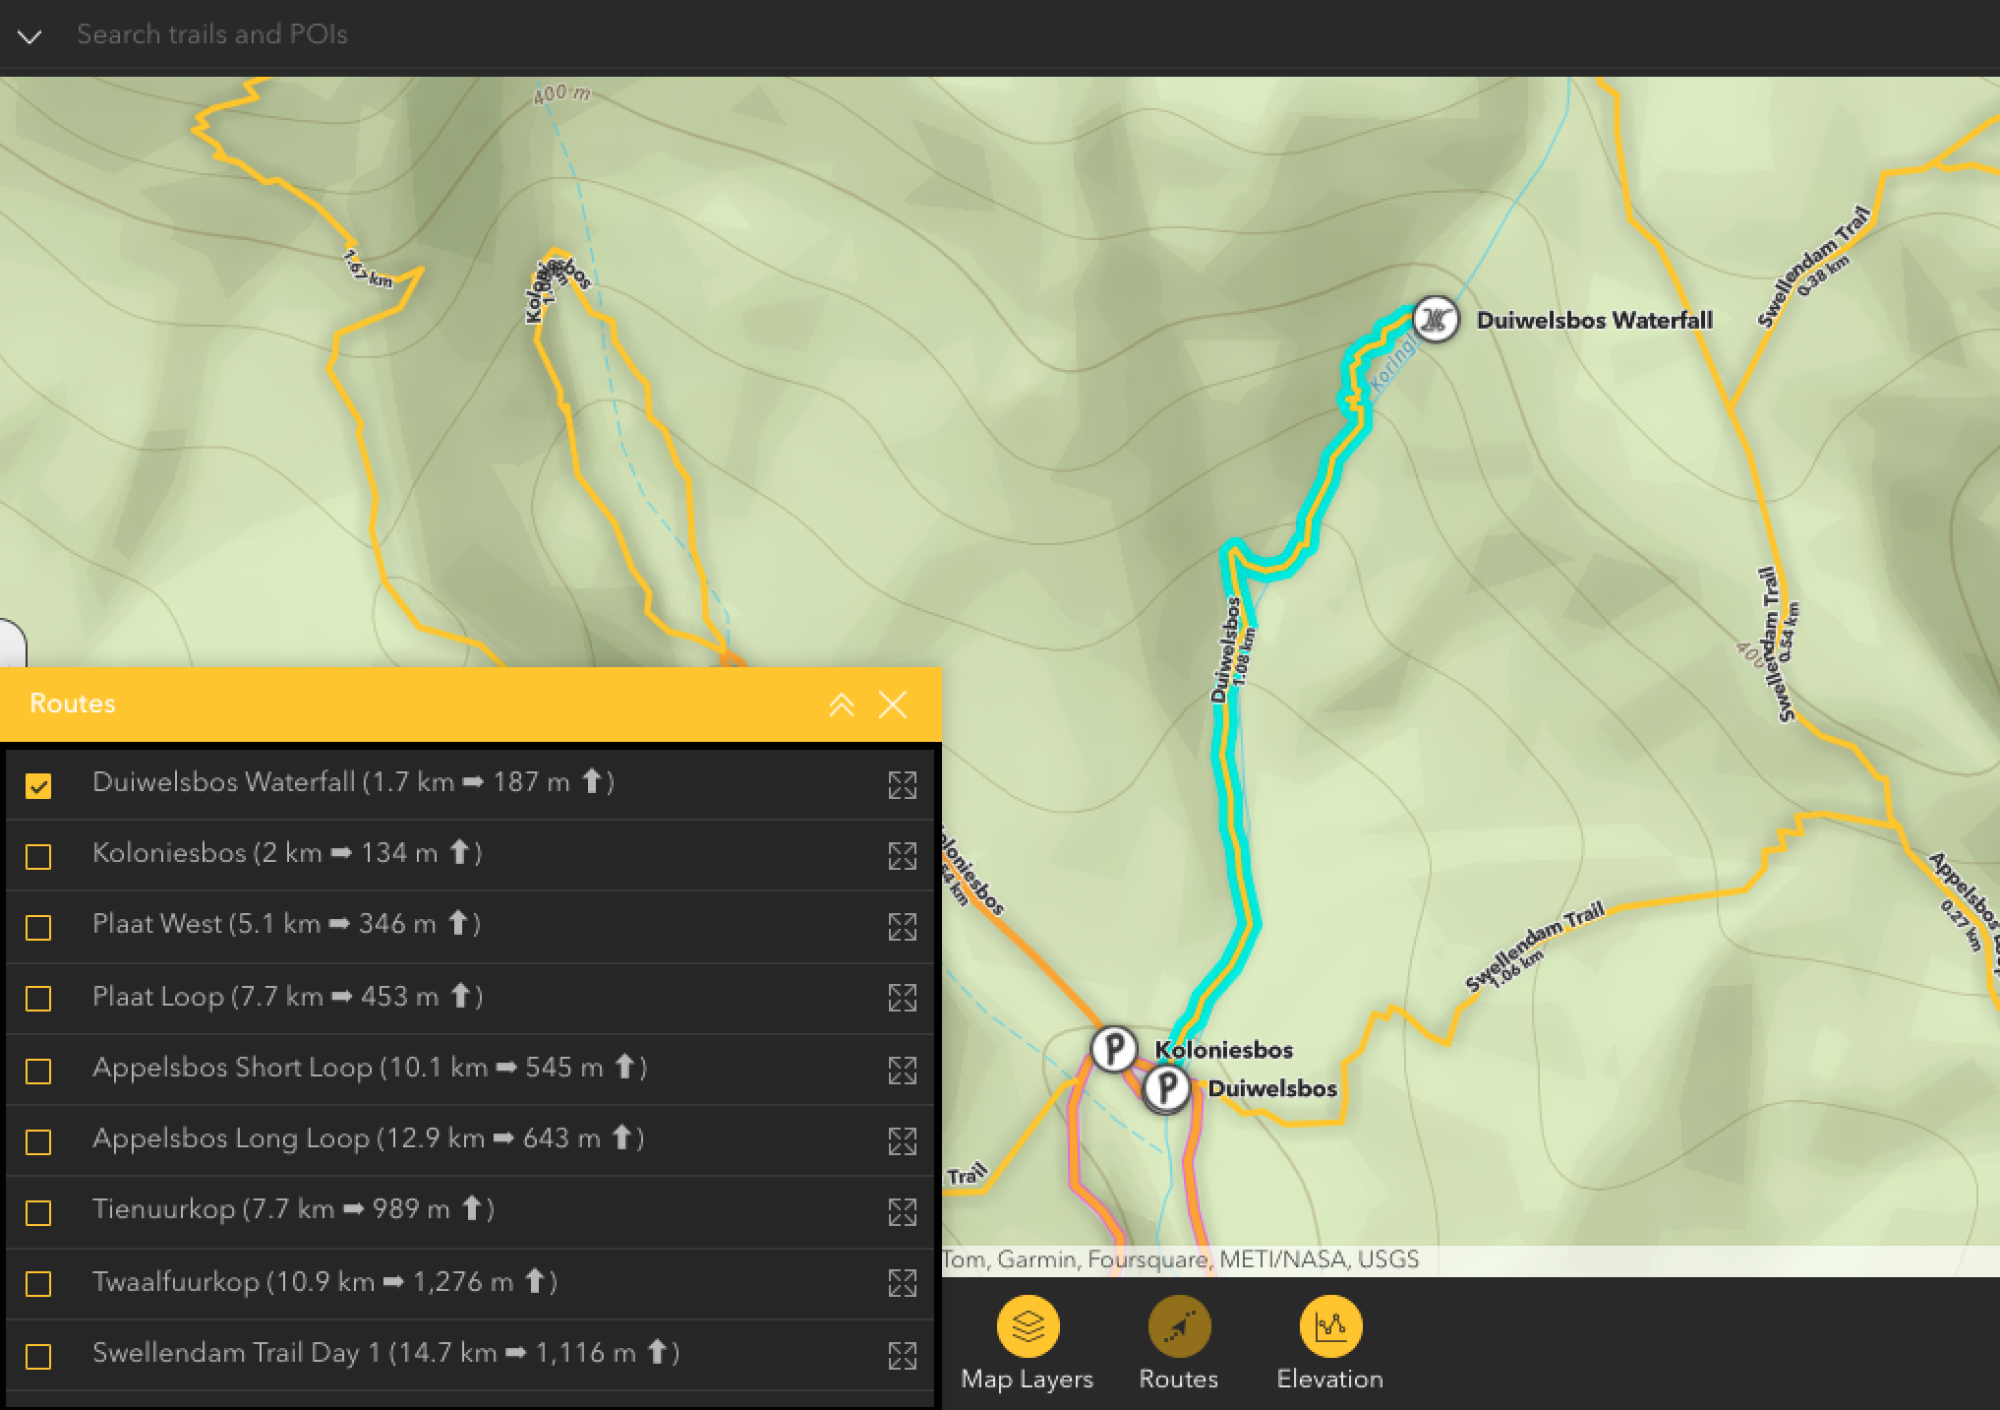The width and height of the screenshot is (2000, 1410).
Task: Open the Elevation profile icon
Action: click(1330, 1327)
